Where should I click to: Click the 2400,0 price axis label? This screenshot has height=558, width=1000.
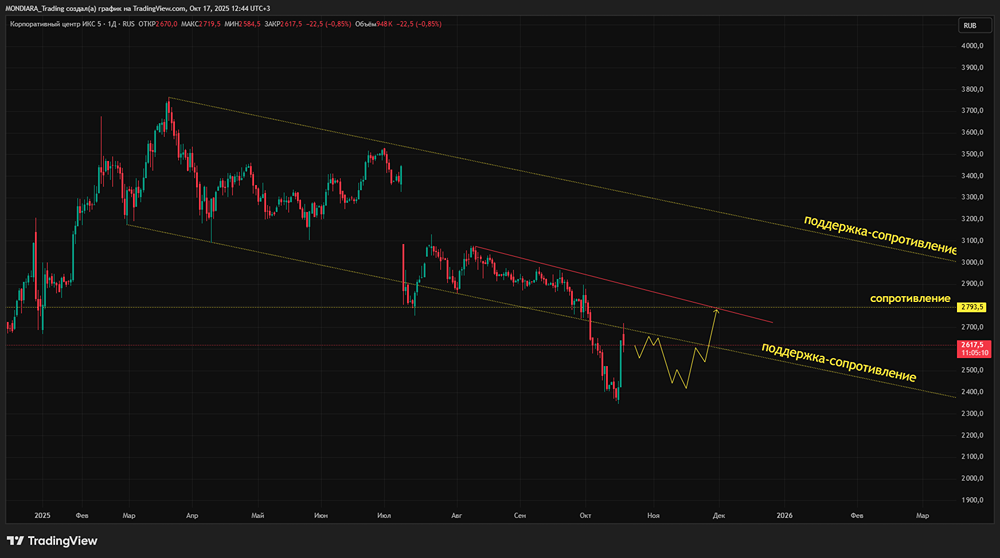[972, 392]
